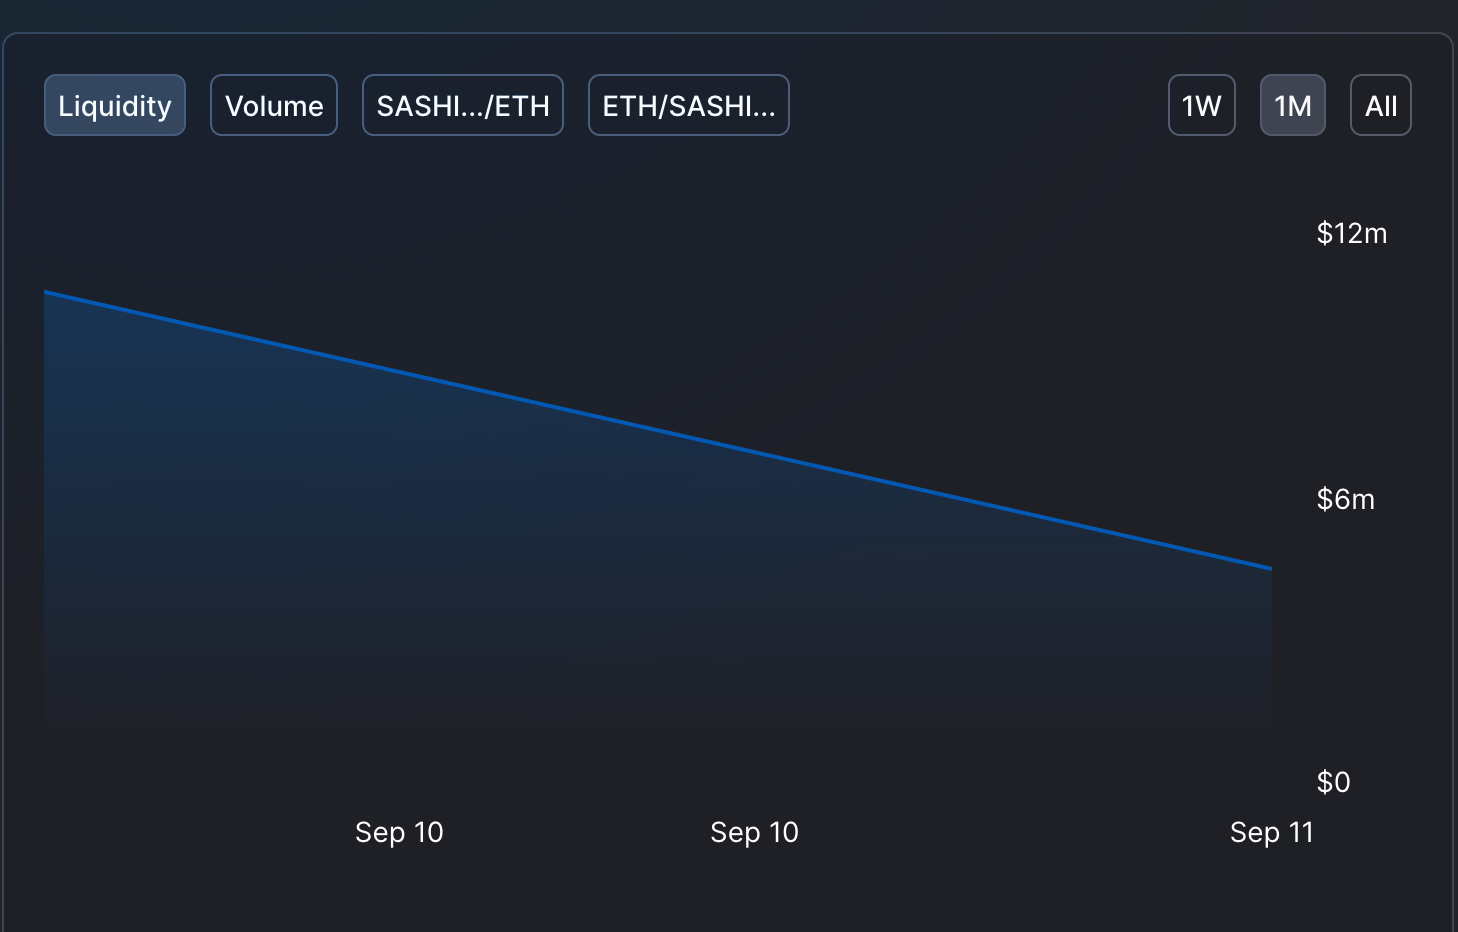Viewport: 1458px width, 932px height.
Task: Select the Liquidity chart tab
Action: (115, 105)
